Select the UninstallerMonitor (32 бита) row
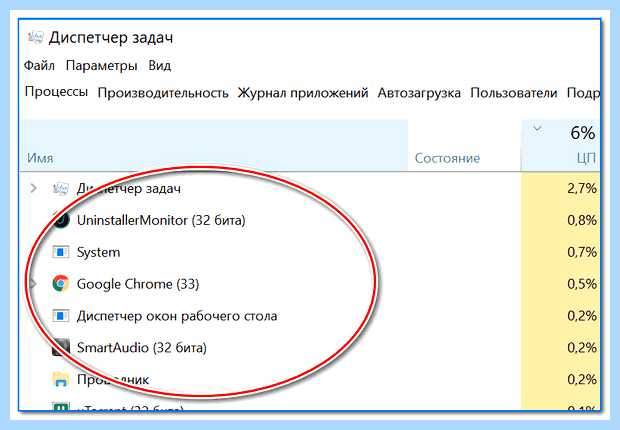 point(310,220)
